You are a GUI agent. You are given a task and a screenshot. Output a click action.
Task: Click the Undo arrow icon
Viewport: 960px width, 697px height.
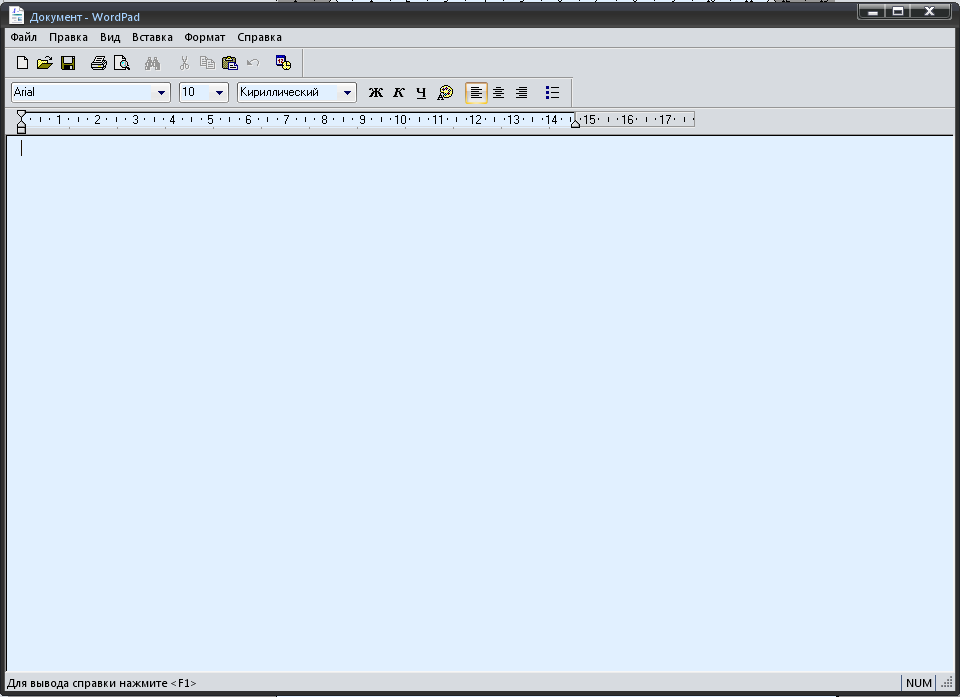pyautogui.click(x=253, y=62)
